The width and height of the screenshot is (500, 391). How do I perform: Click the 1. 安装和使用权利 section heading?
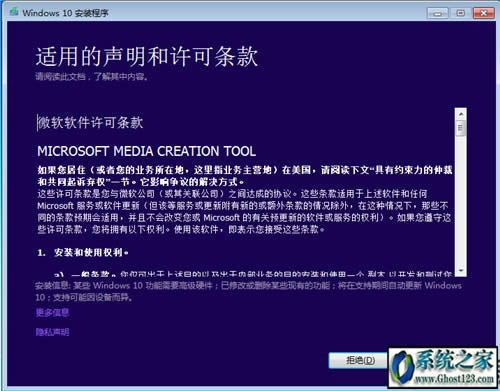[x=83, y=252]
